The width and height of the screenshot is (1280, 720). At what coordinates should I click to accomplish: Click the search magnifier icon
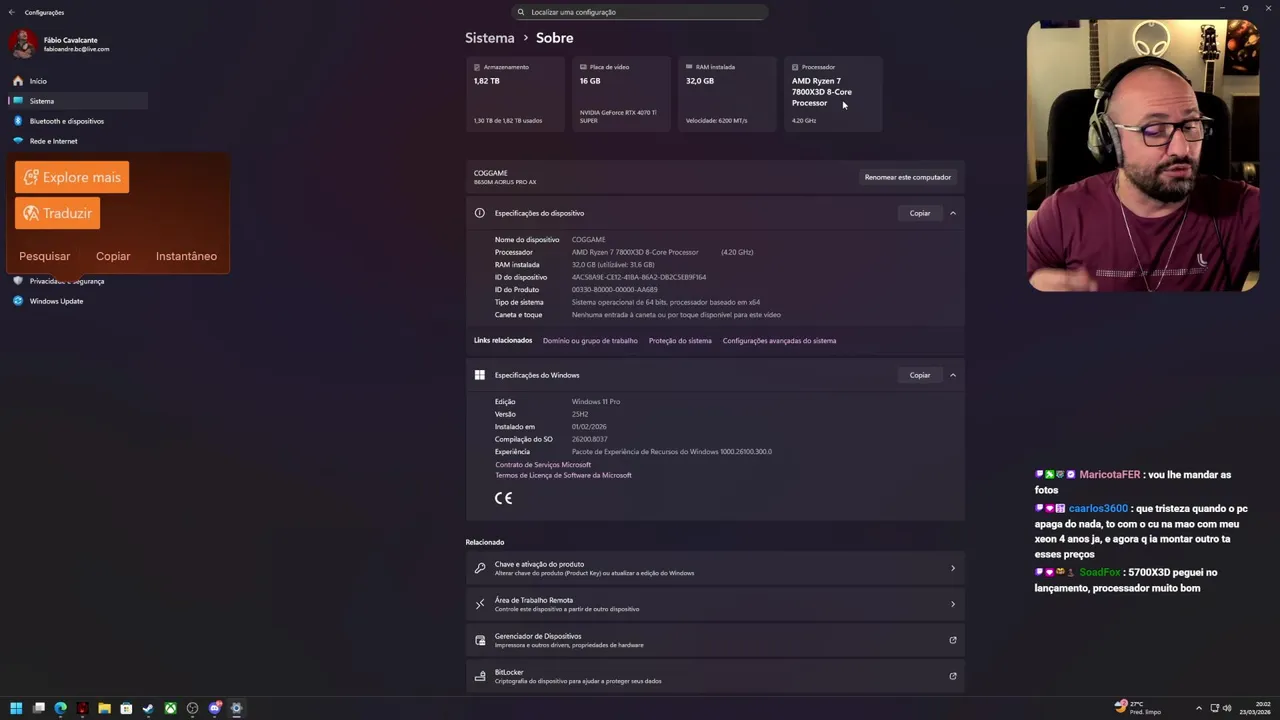coord(521,12)
